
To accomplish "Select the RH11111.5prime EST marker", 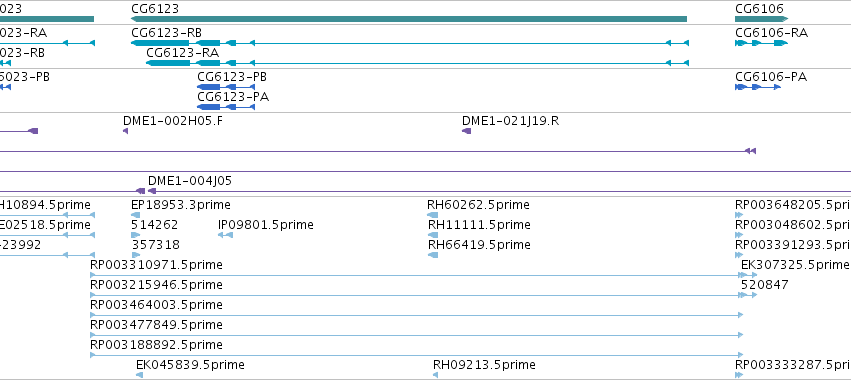I will pos(433,235).
